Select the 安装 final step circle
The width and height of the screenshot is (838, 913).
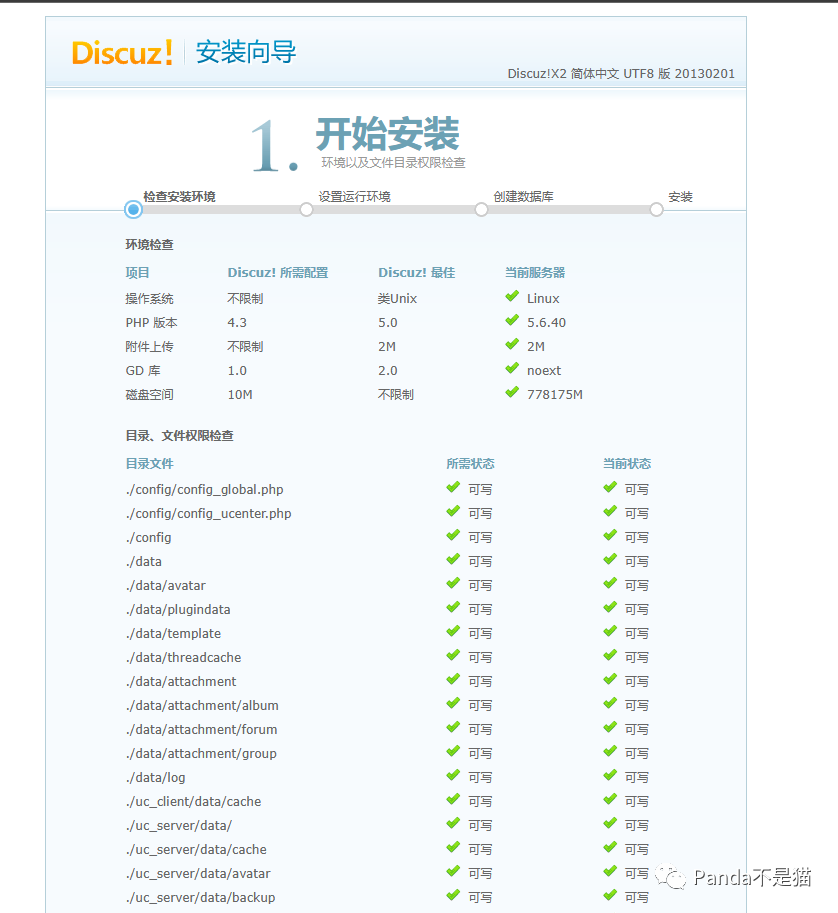[x=656, y=210]
